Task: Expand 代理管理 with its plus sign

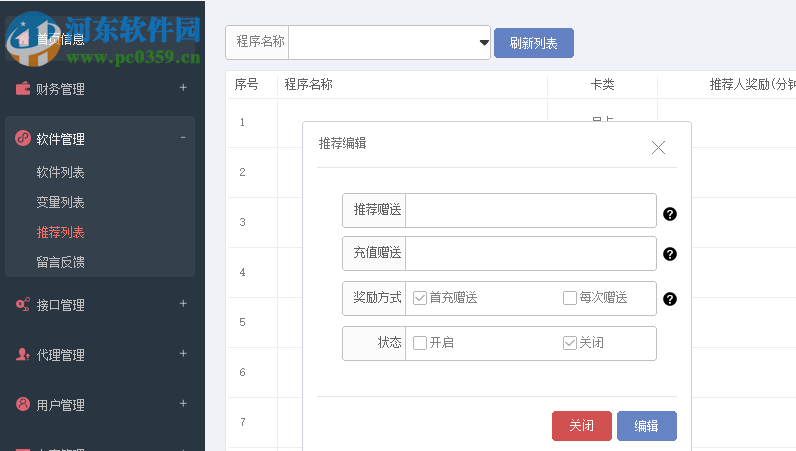Action: coord(183,353)
